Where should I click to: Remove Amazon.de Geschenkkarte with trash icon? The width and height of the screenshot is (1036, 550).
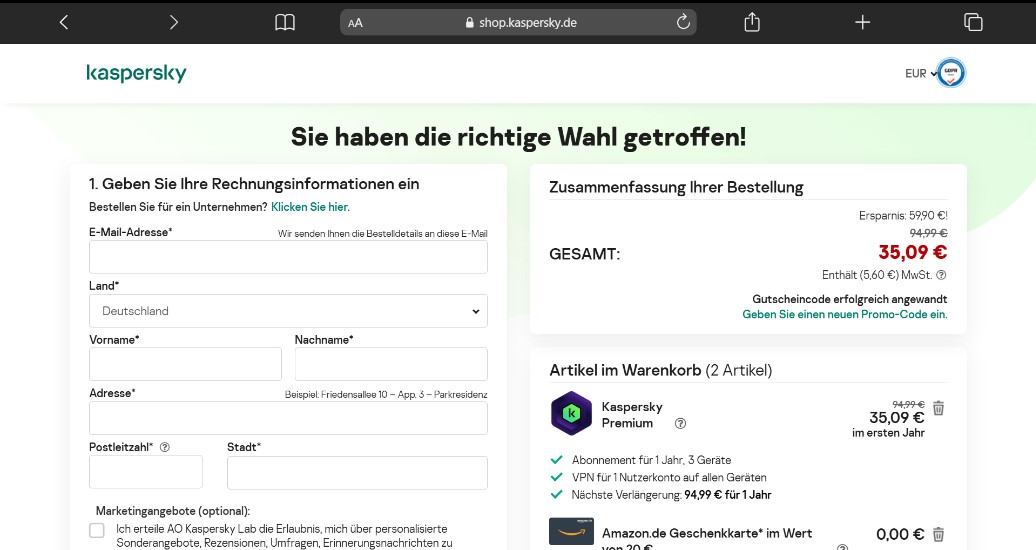(938, 534)
